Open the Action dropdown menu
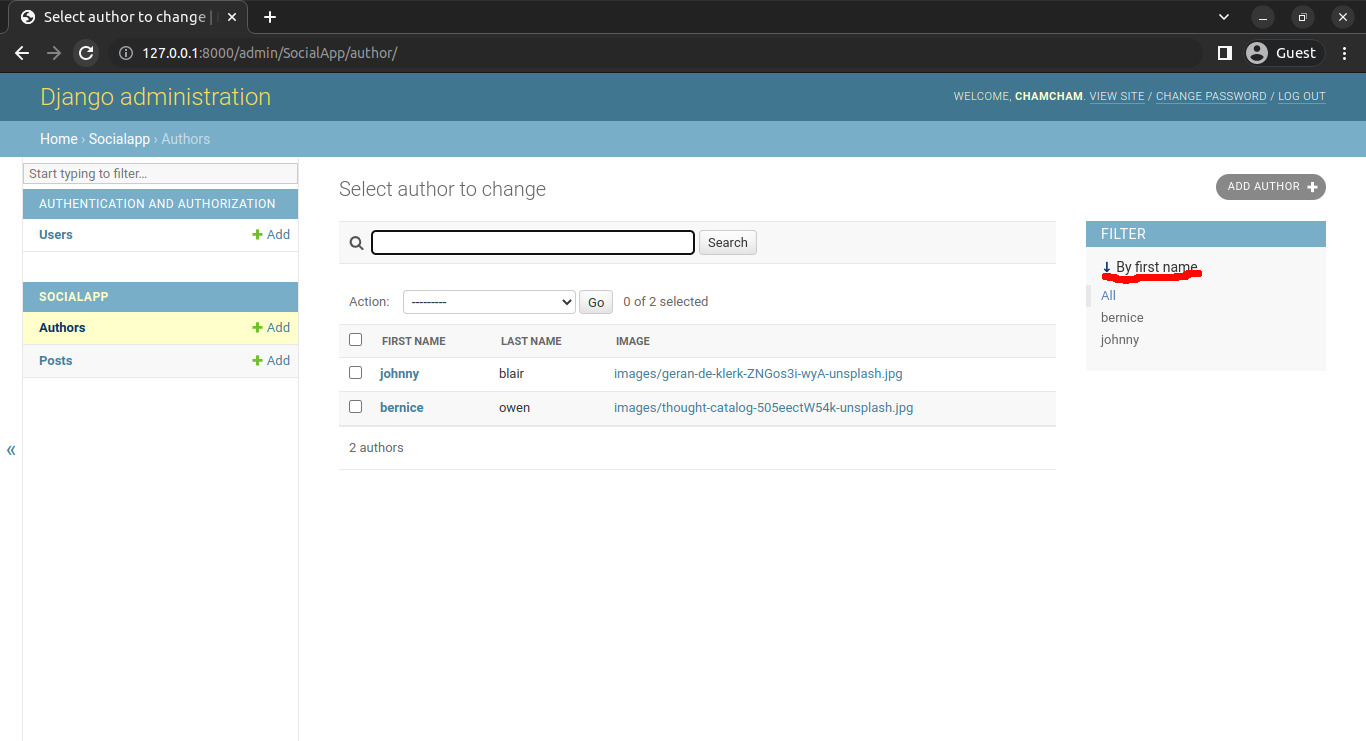Image resolution: width=1366 pixels, height=741 pixels. click(x=488, y=302)
